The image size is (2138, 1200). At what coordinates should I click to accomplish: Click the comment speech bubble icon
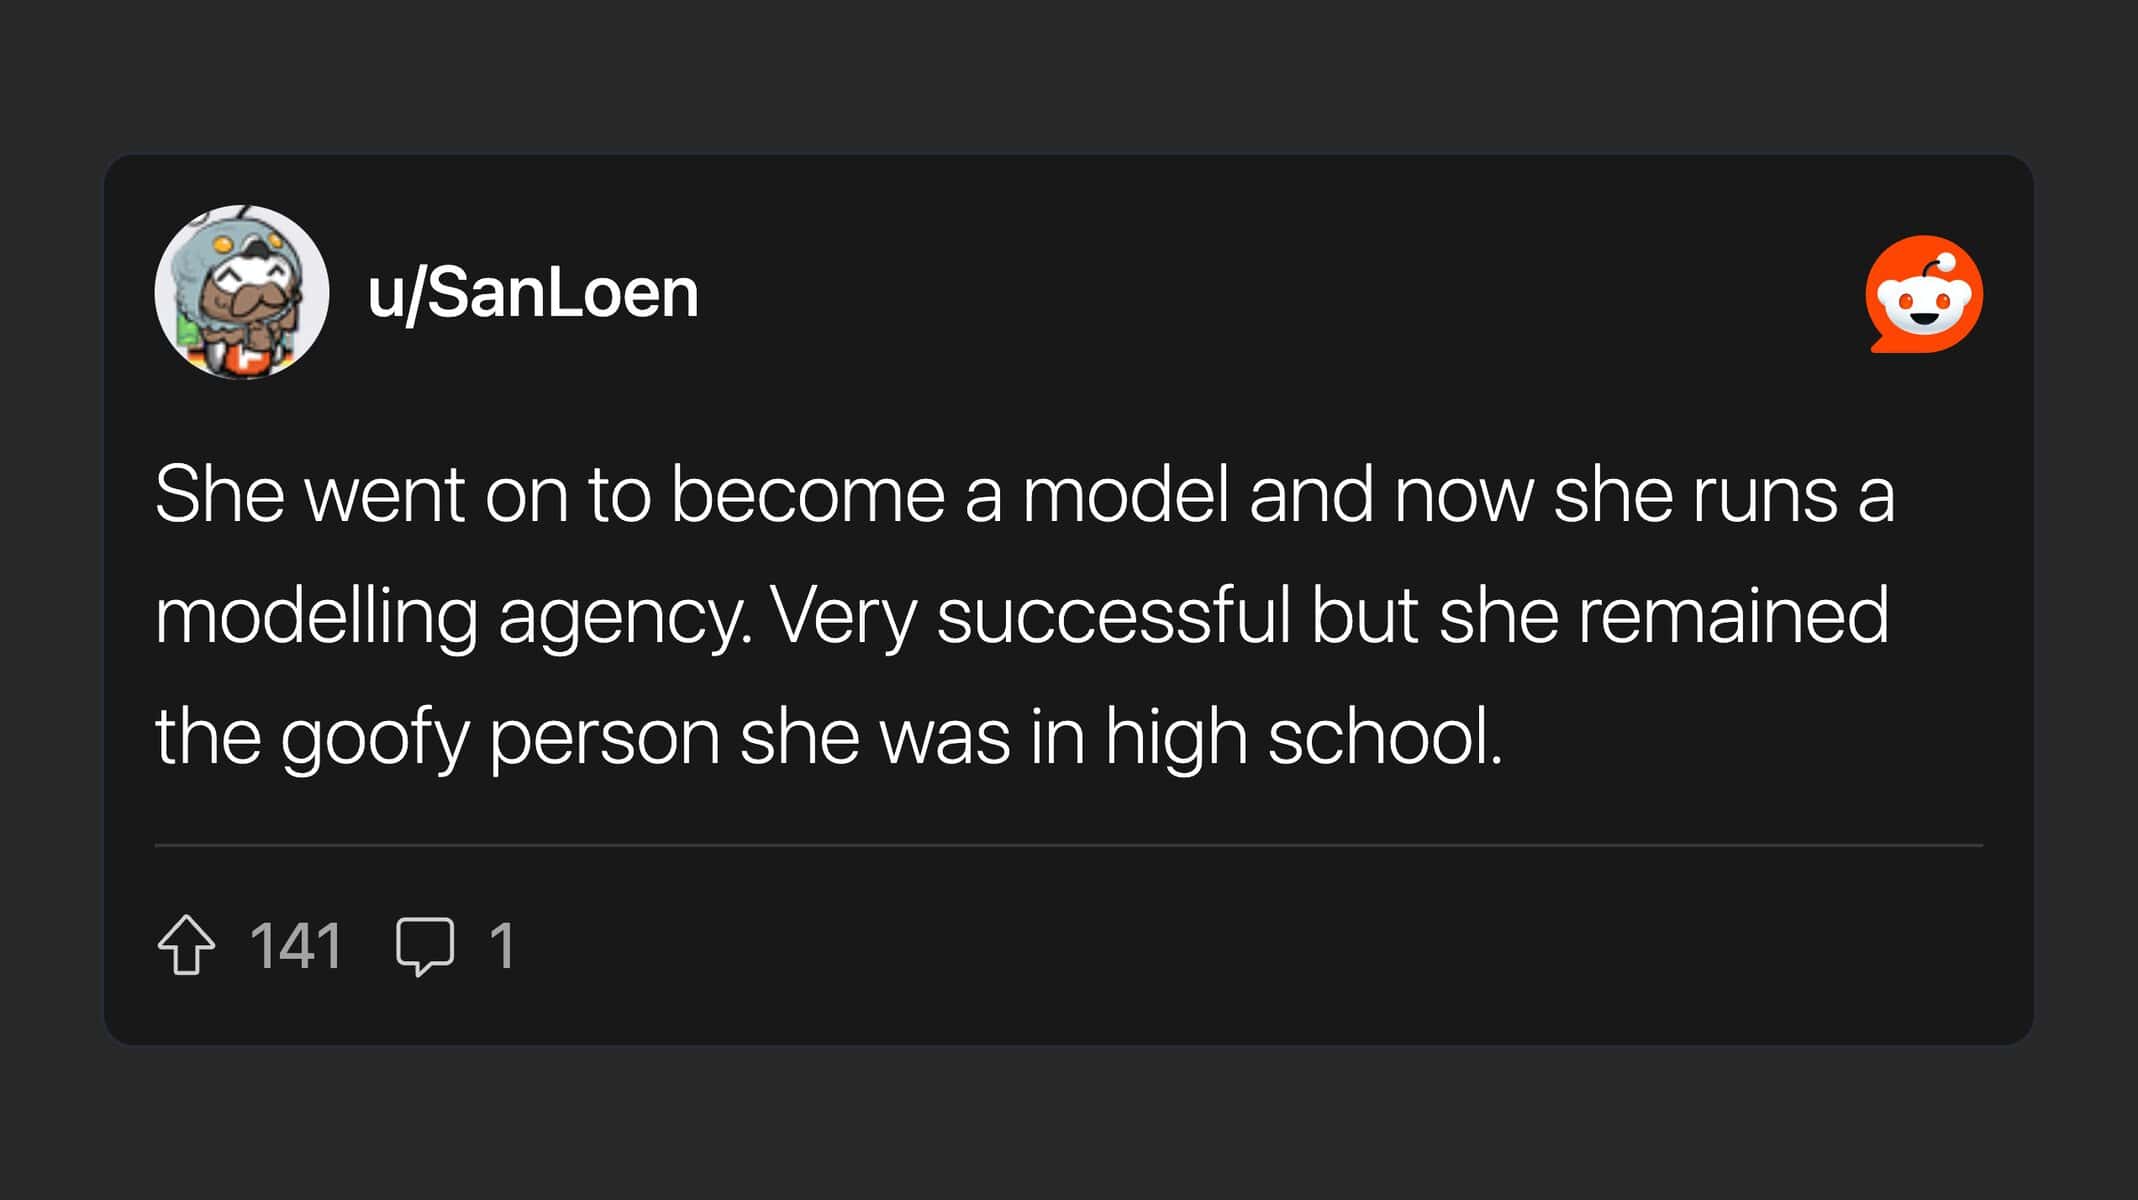tap(425, 945)
